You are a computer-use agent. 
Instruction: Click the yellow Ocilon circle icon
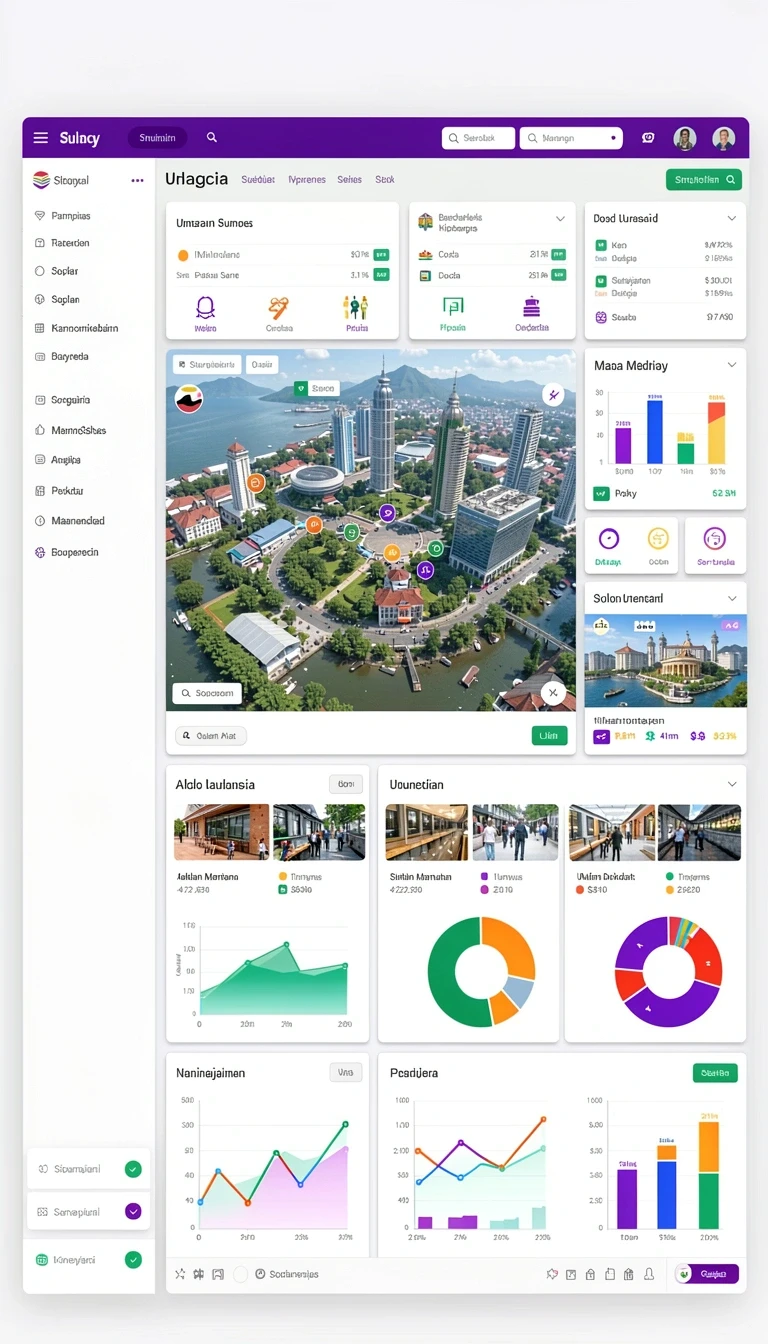click(x=658, y=539)
